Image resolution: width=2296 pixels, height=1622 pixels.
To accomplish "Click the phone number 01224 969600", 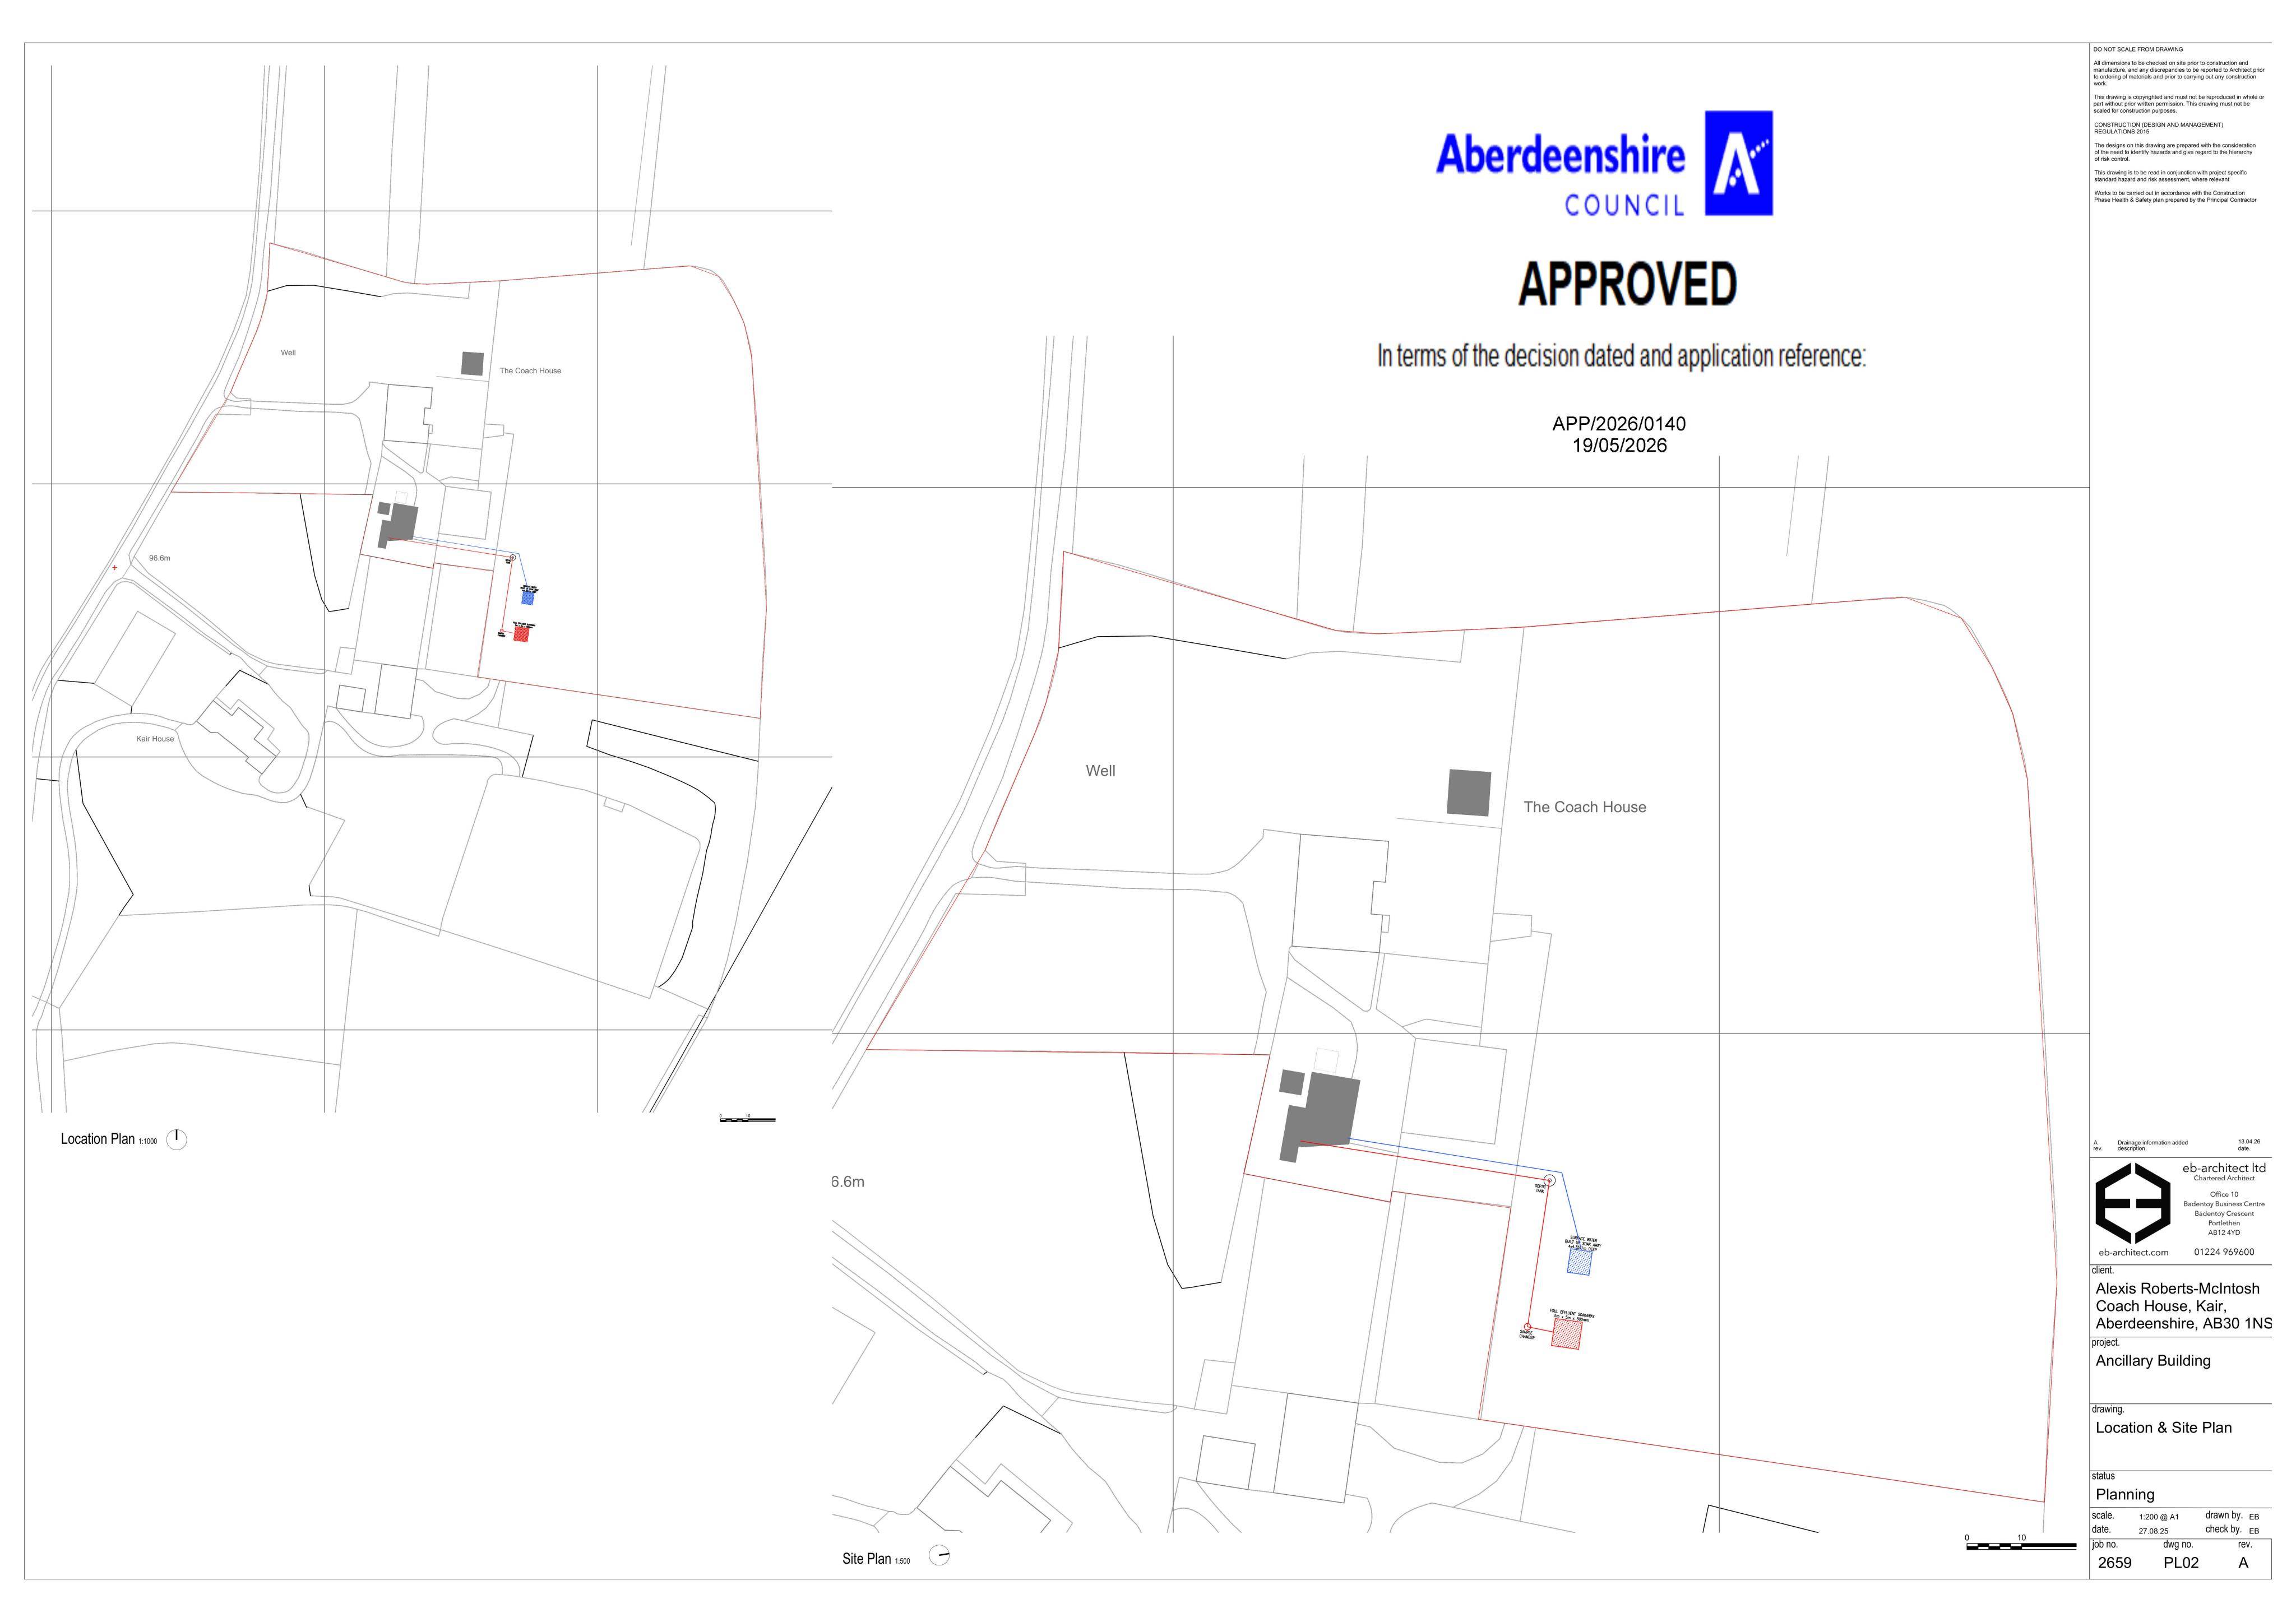I will 2224,1252.
